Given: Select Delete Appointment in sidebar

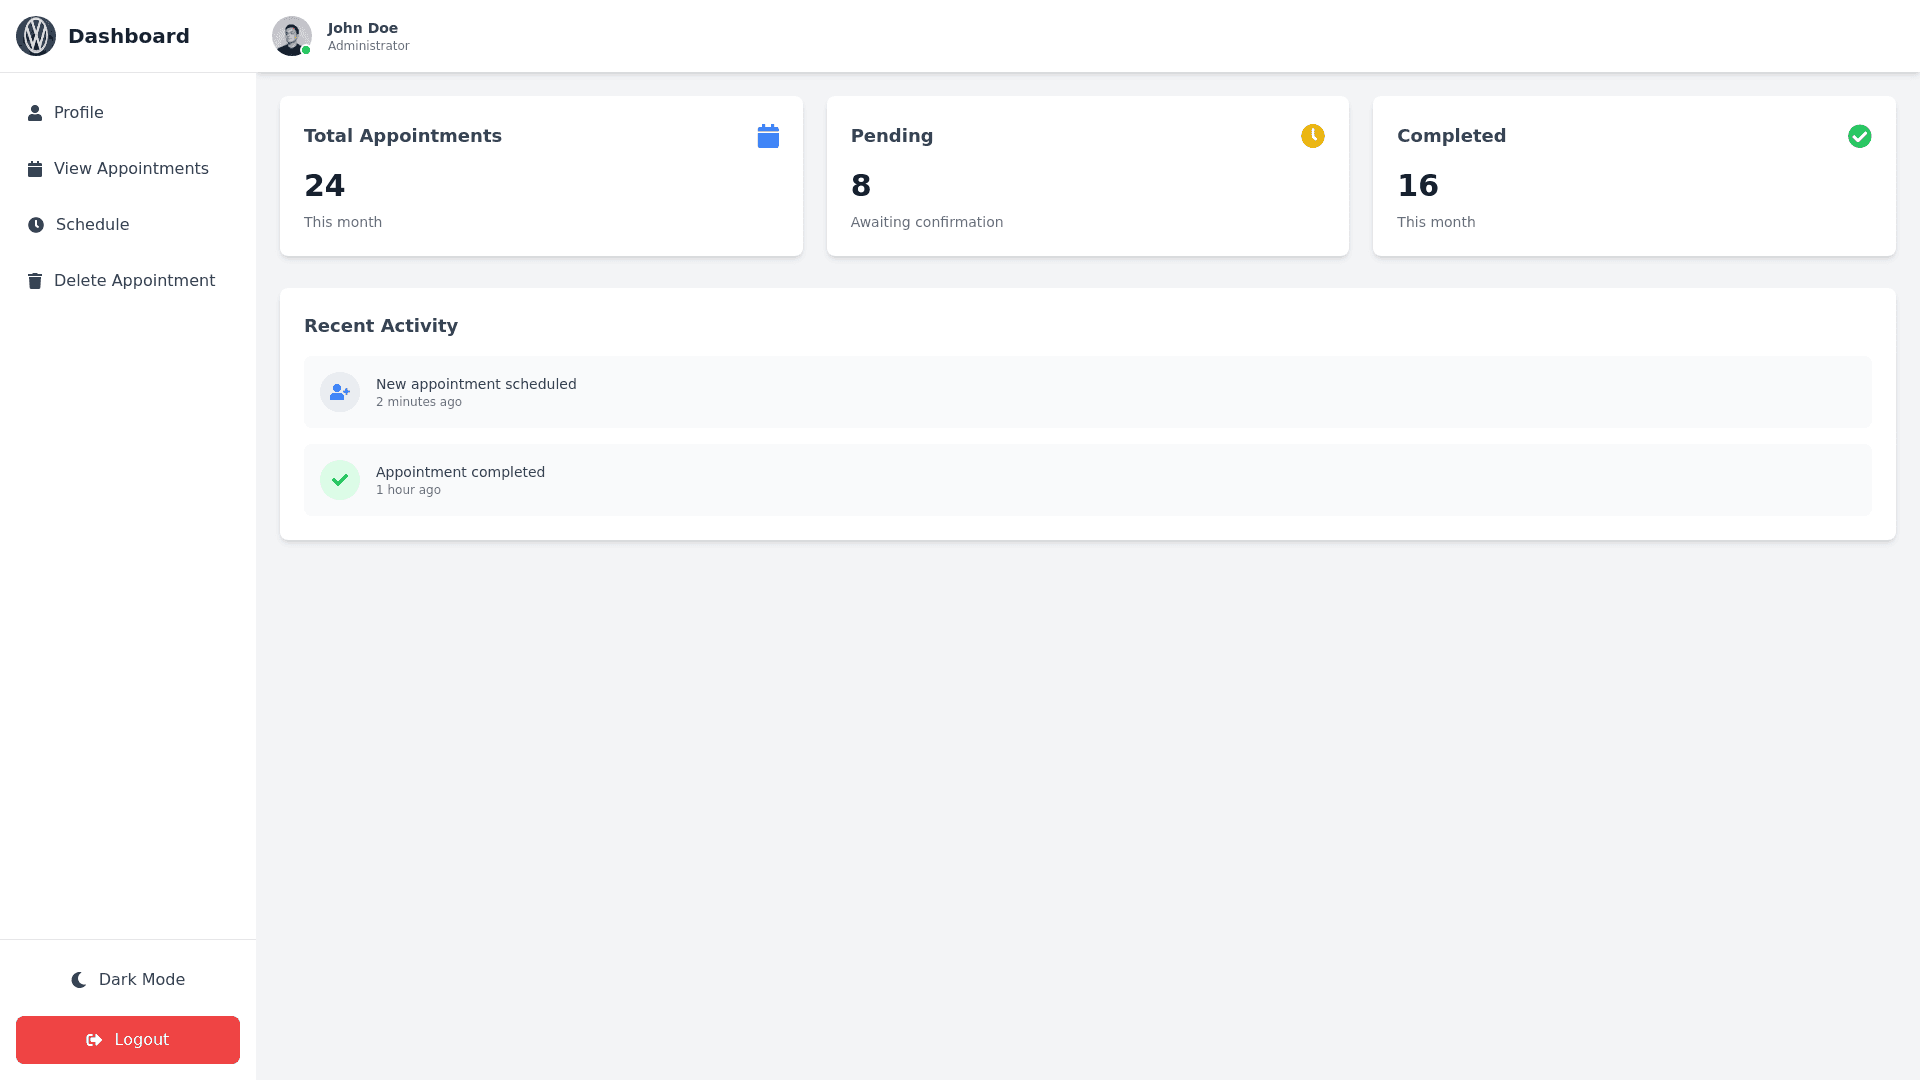Looking at the screenshot, I should [134, 281].
